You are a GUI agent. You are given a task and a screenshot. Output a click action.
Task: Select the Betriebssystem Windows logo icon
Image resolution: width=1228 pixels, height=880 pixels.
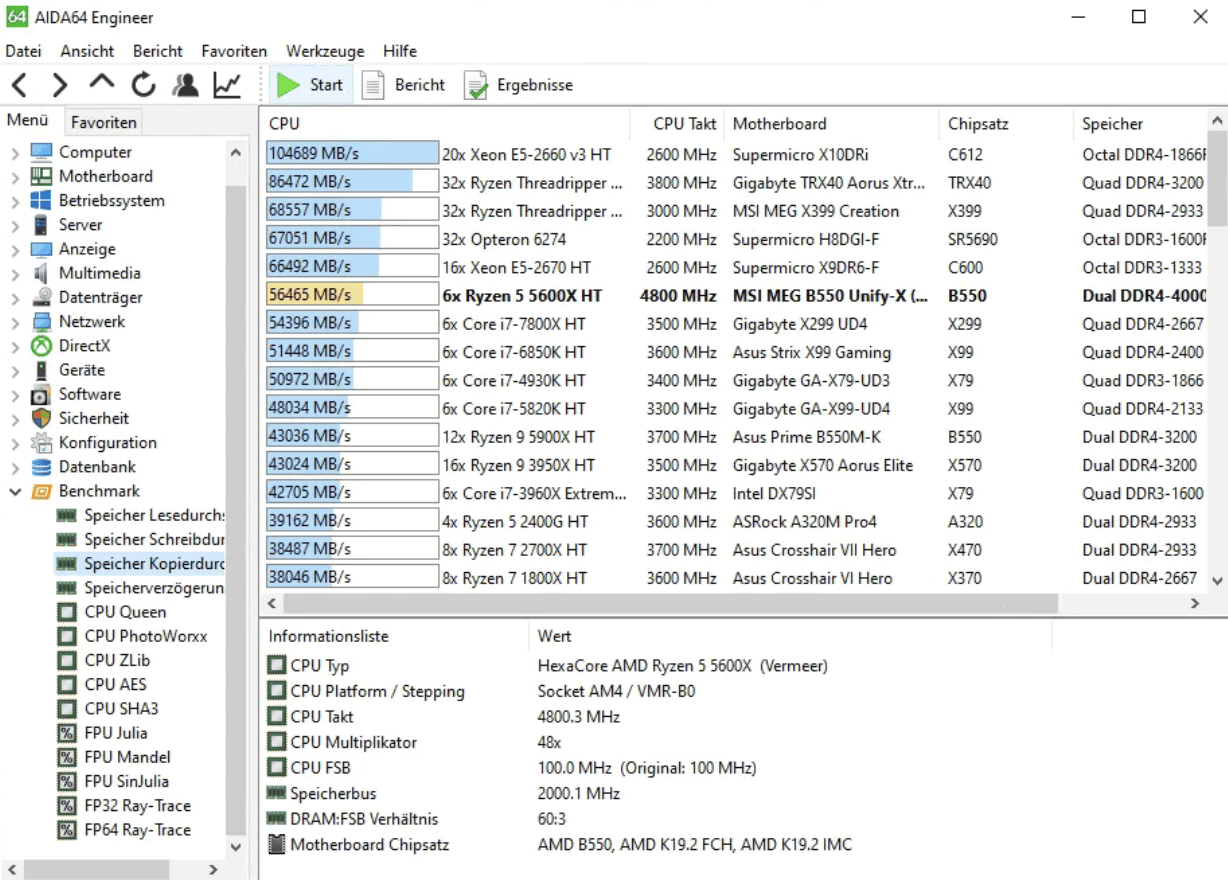point(41,200)
